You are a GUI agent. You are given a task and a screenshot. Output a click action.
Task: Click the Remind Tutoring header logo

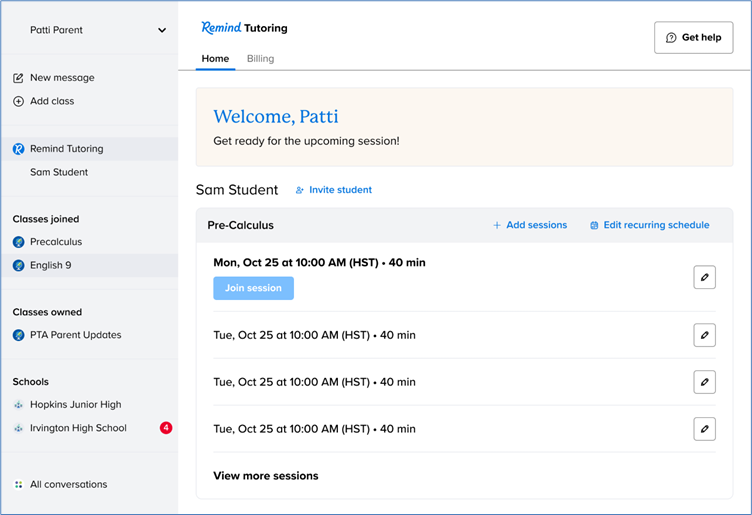[x=244, y=28]
